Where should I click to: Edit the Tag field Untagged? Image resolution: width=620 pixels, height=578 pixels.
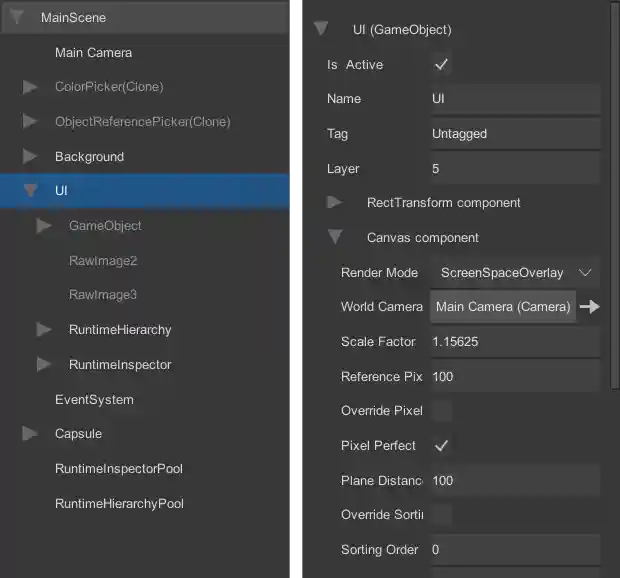click(516, 134)
